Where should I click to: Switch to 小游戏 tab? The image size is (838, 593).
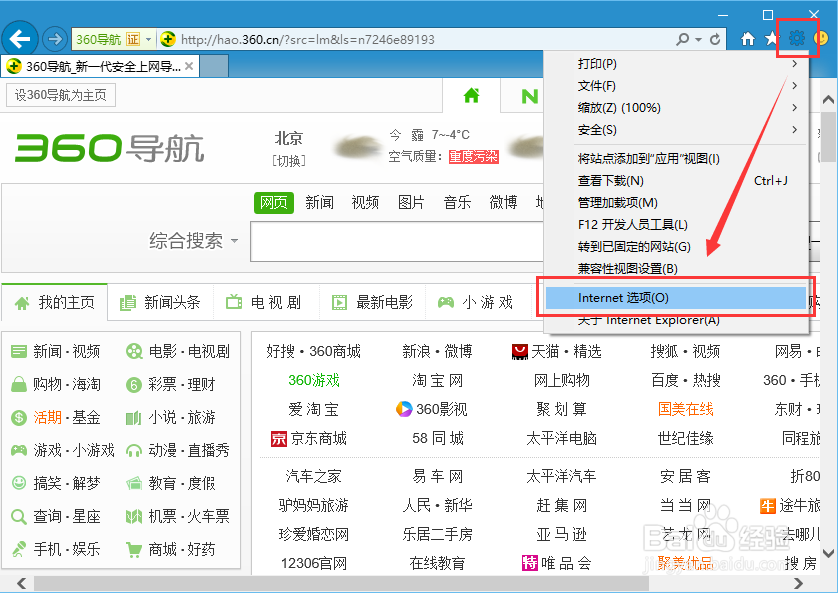(478, 302)
